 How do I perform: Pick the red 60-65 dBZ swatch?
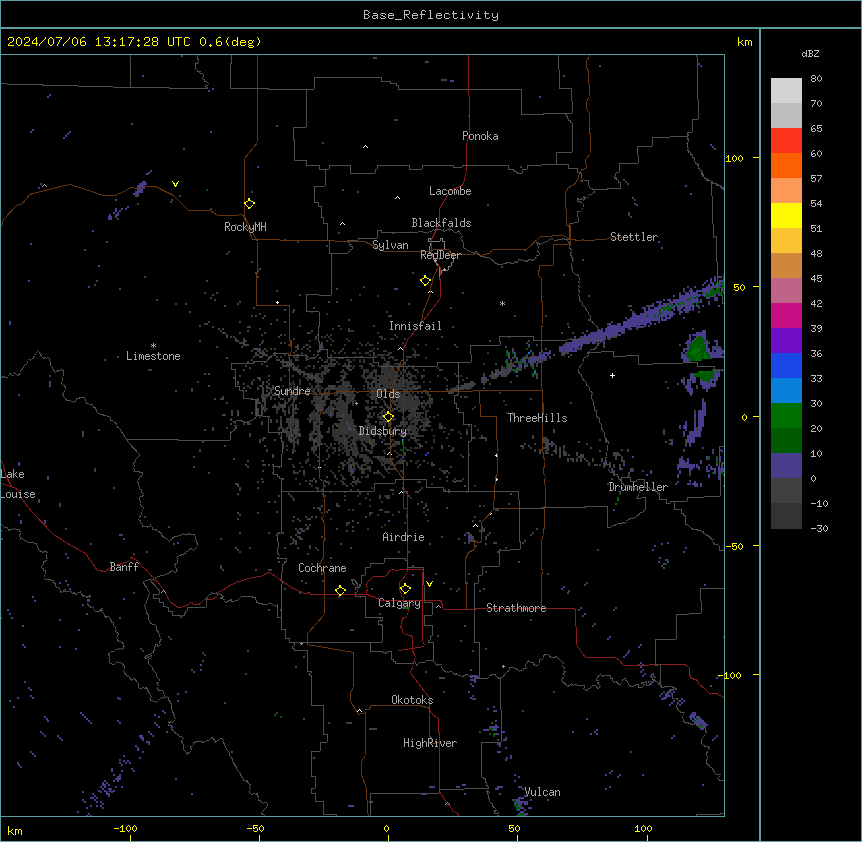click(x=786, y=141)
